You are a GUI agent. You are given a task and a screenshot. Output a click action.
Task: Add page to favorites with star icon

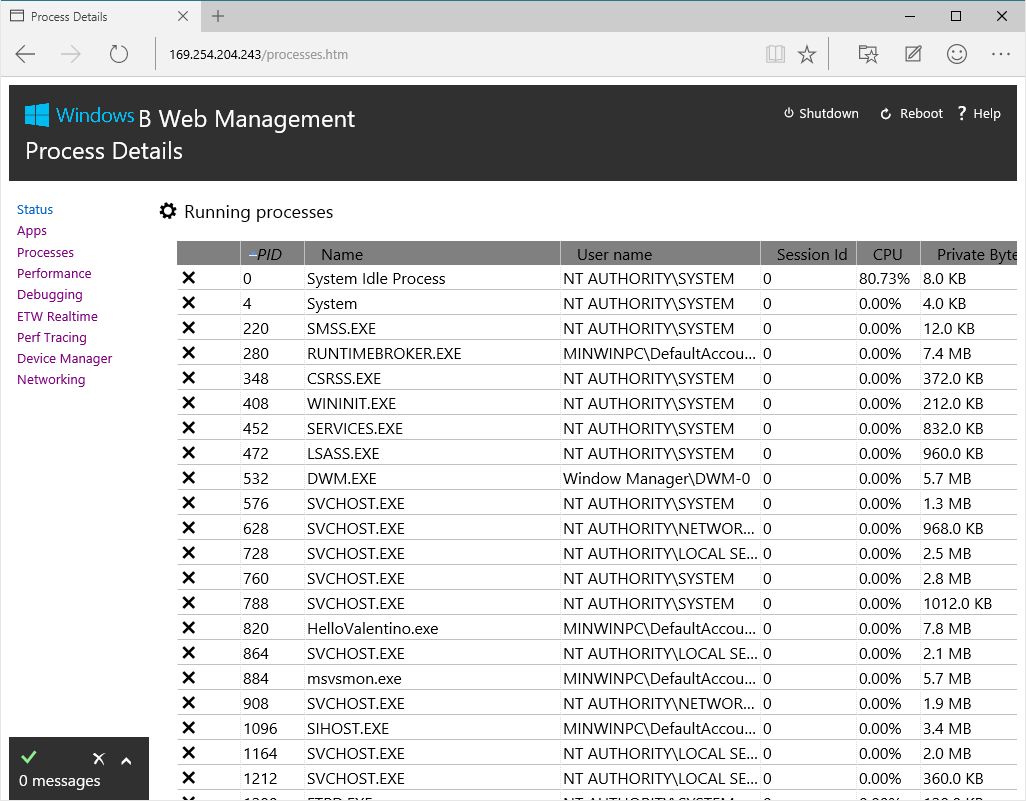[x=807, y=54]
